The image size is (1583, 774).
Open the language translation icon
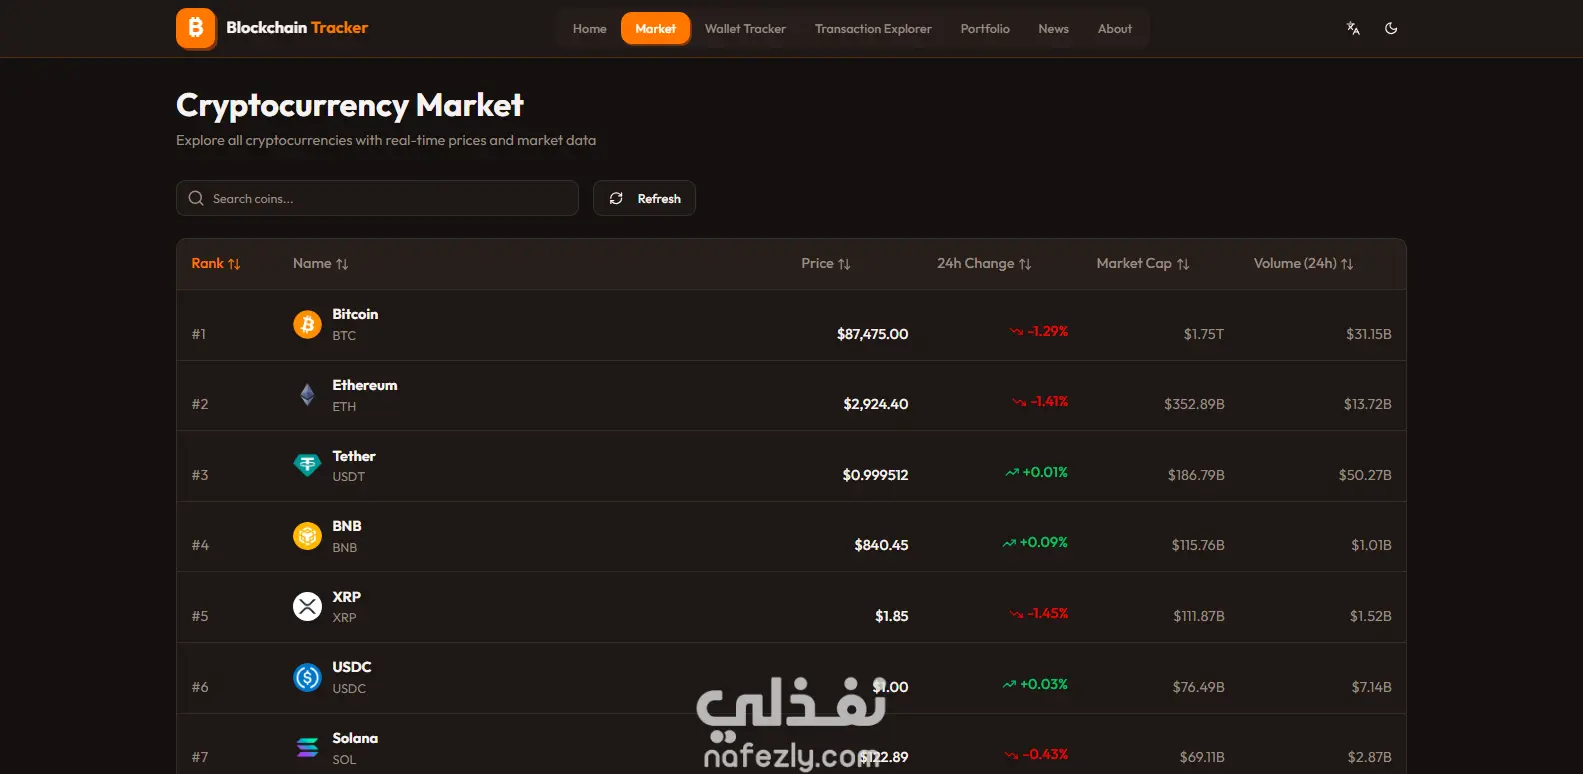1353,29
